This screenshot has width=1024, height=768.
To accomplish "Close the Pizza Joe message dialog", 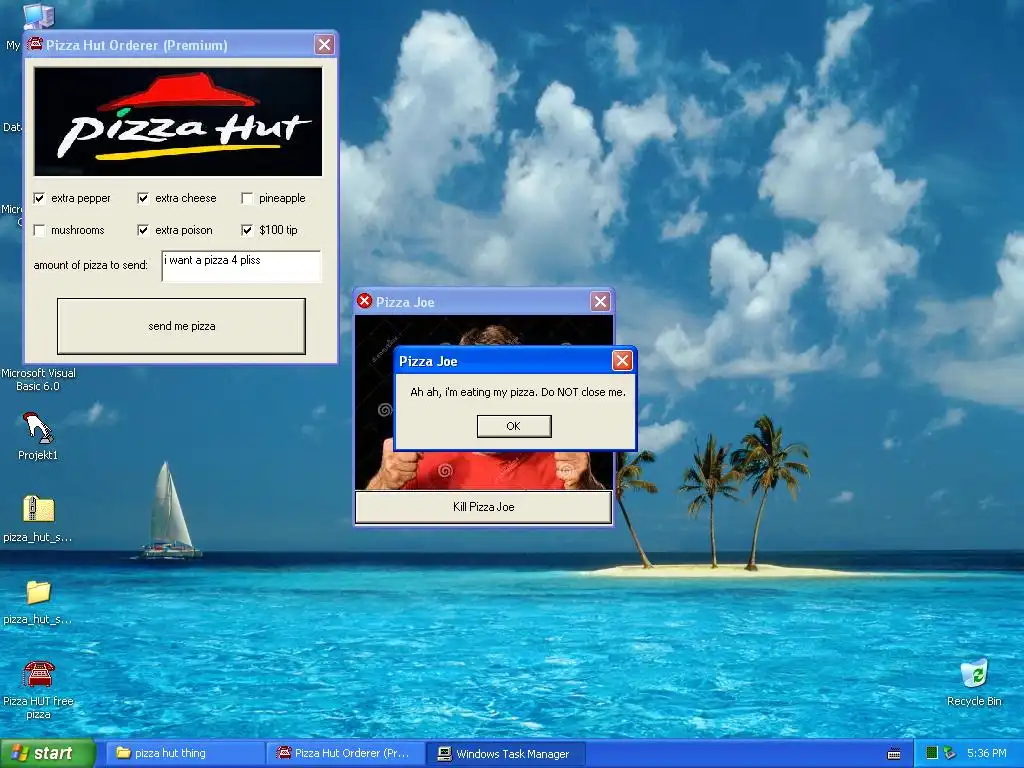I will point(622,360).
